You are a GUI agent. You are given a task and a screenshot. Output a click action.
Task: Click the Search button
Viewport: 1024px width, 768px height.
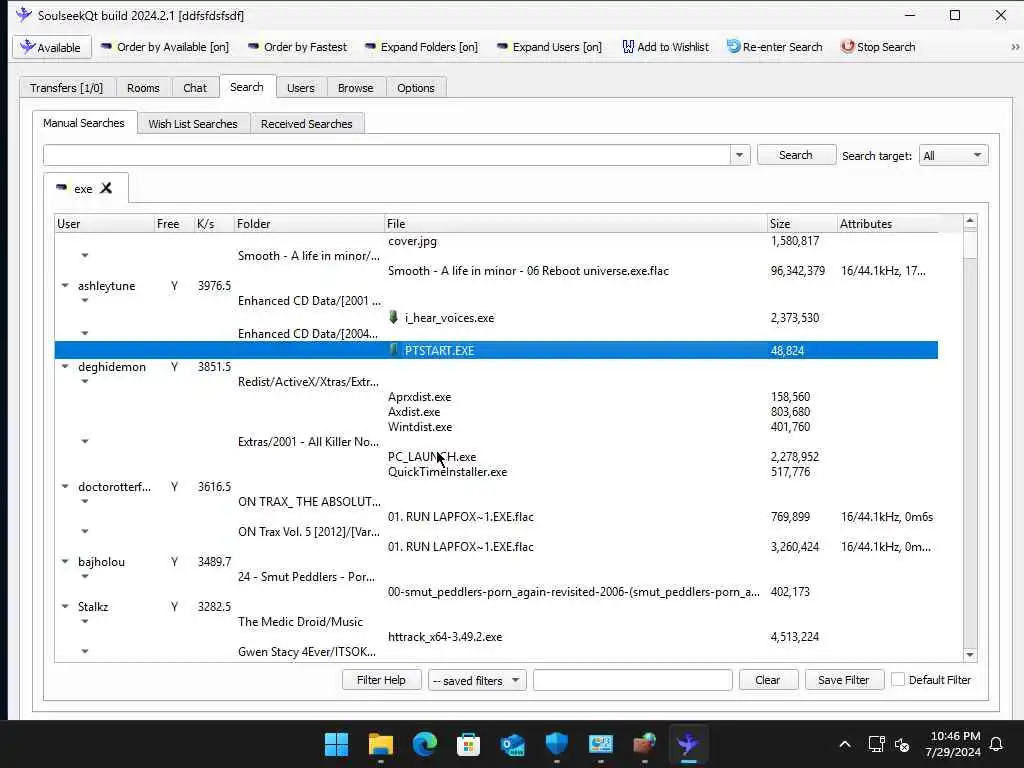pos(796,155)
